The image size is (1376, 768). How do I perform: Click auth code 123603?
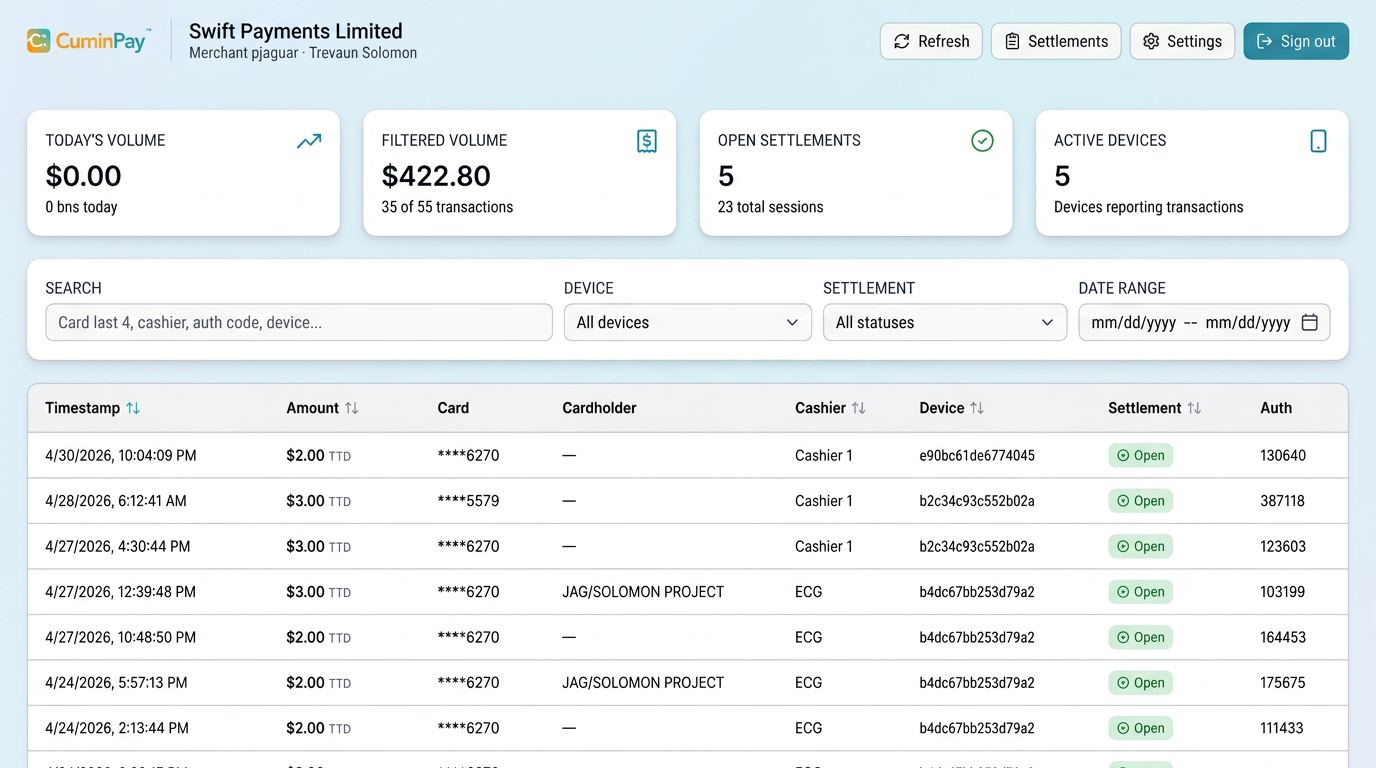pos(1283,547)
